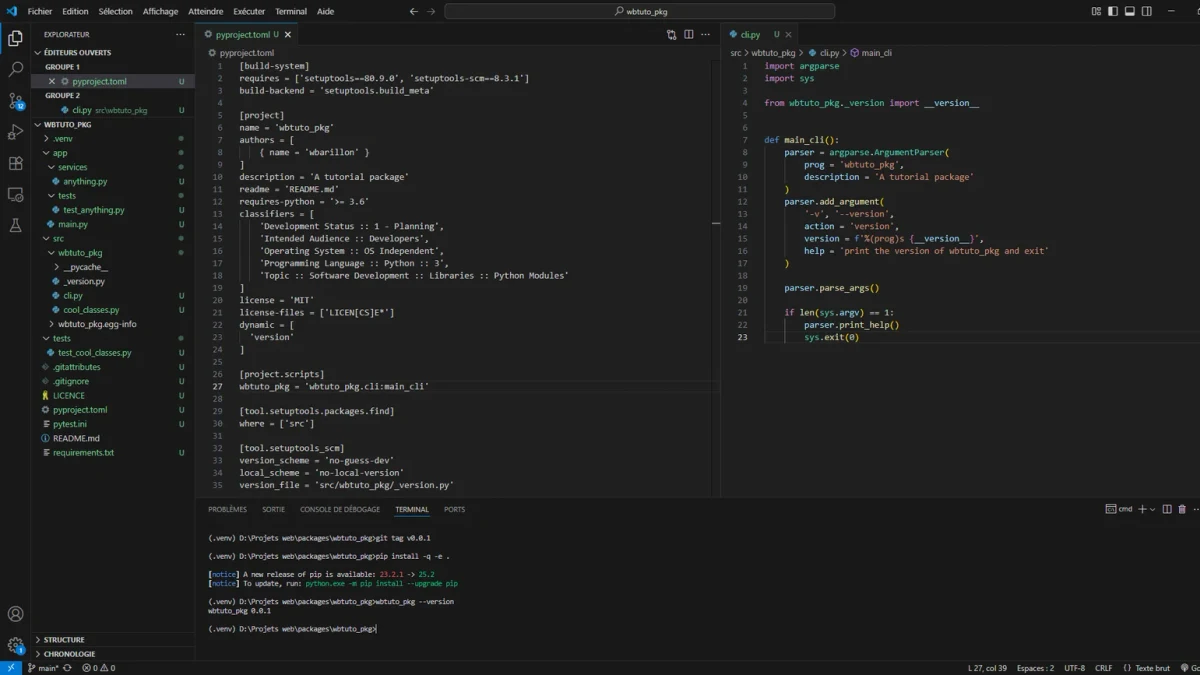This screenshot has height=675, width=1200.
Task: Go forward with the right navigation arrow
Action: tap(433, 11)
